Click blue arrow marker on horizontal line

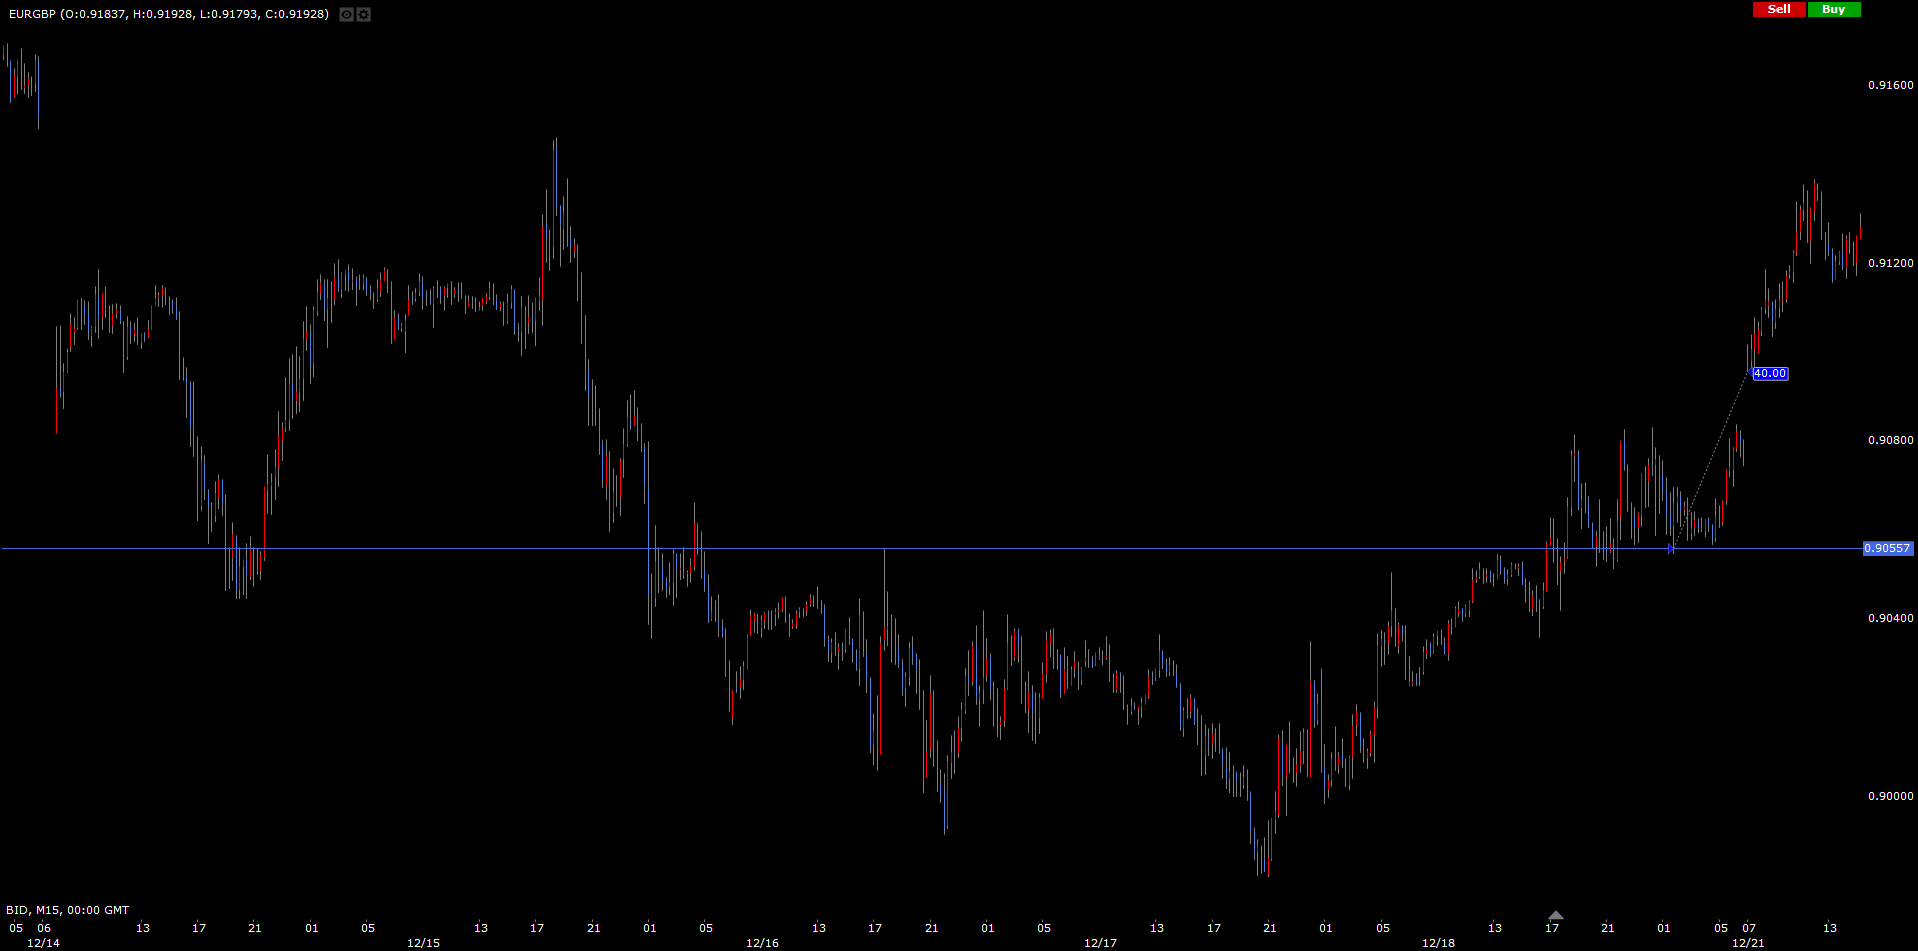coord(1671,548)
